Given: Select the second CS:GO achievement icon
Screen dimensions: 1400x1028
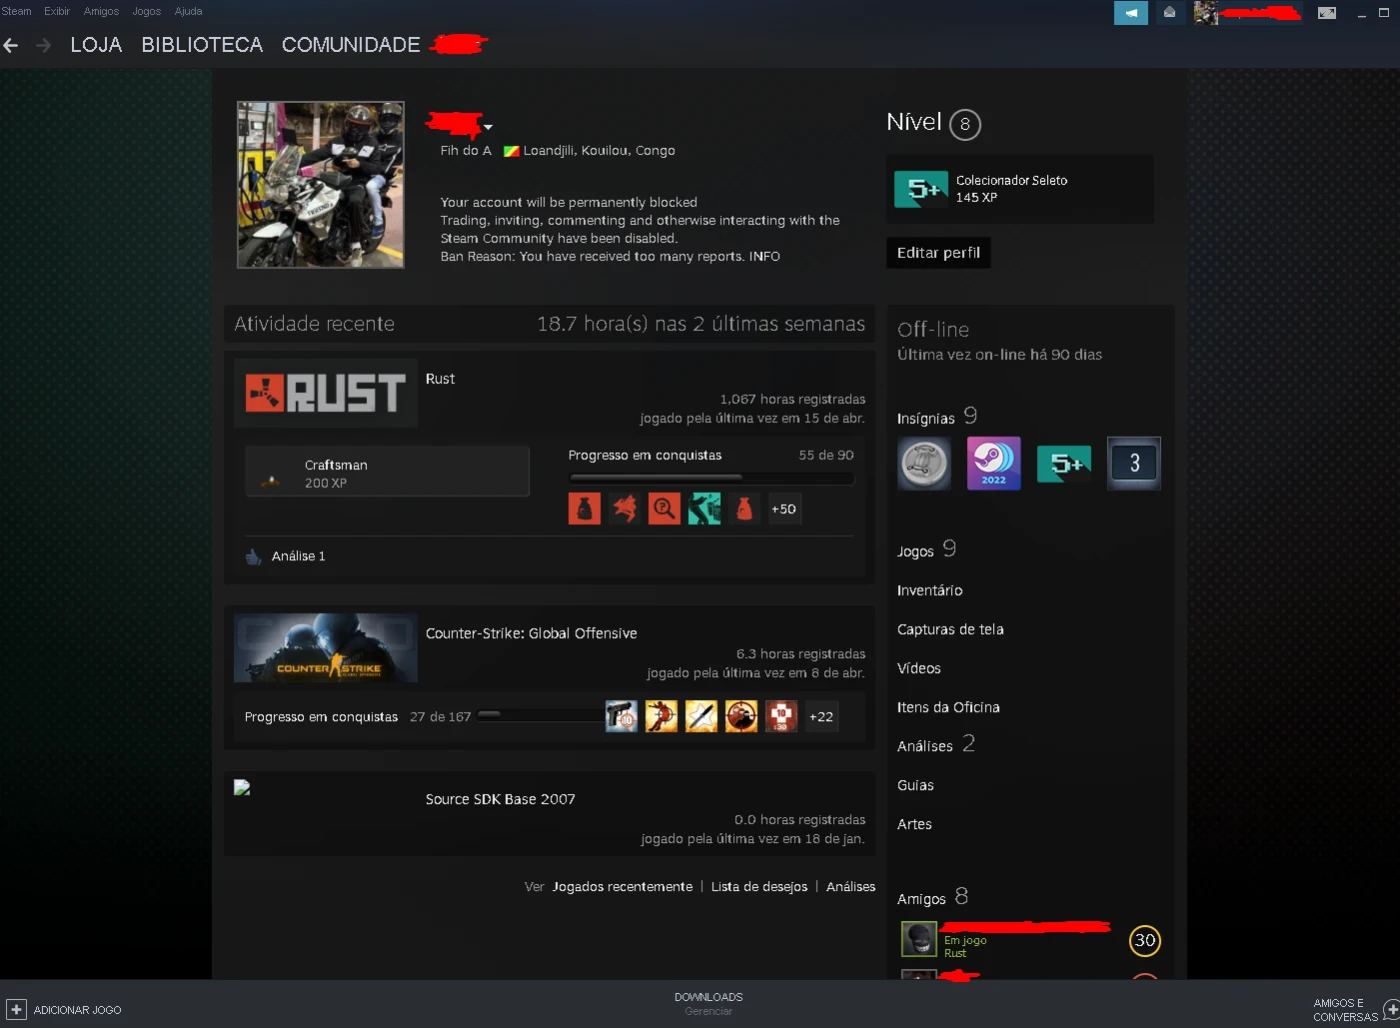Looking at the screenshot, I should [x=661, y=716].
